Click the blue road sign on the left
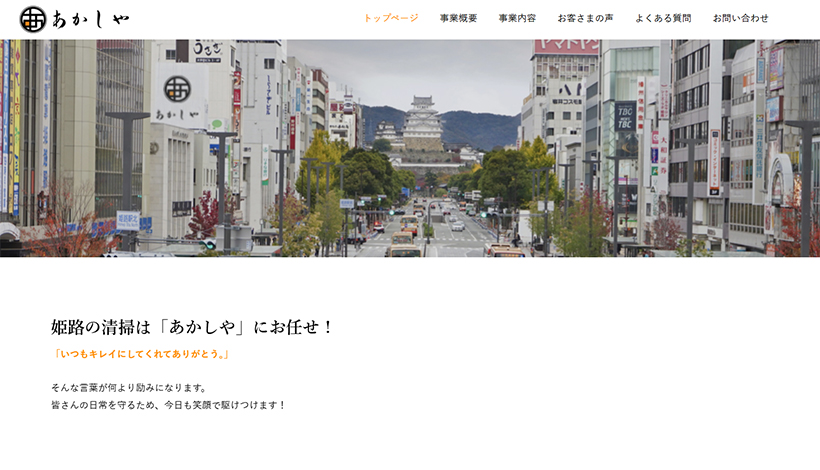 click(x=127, y=220)
